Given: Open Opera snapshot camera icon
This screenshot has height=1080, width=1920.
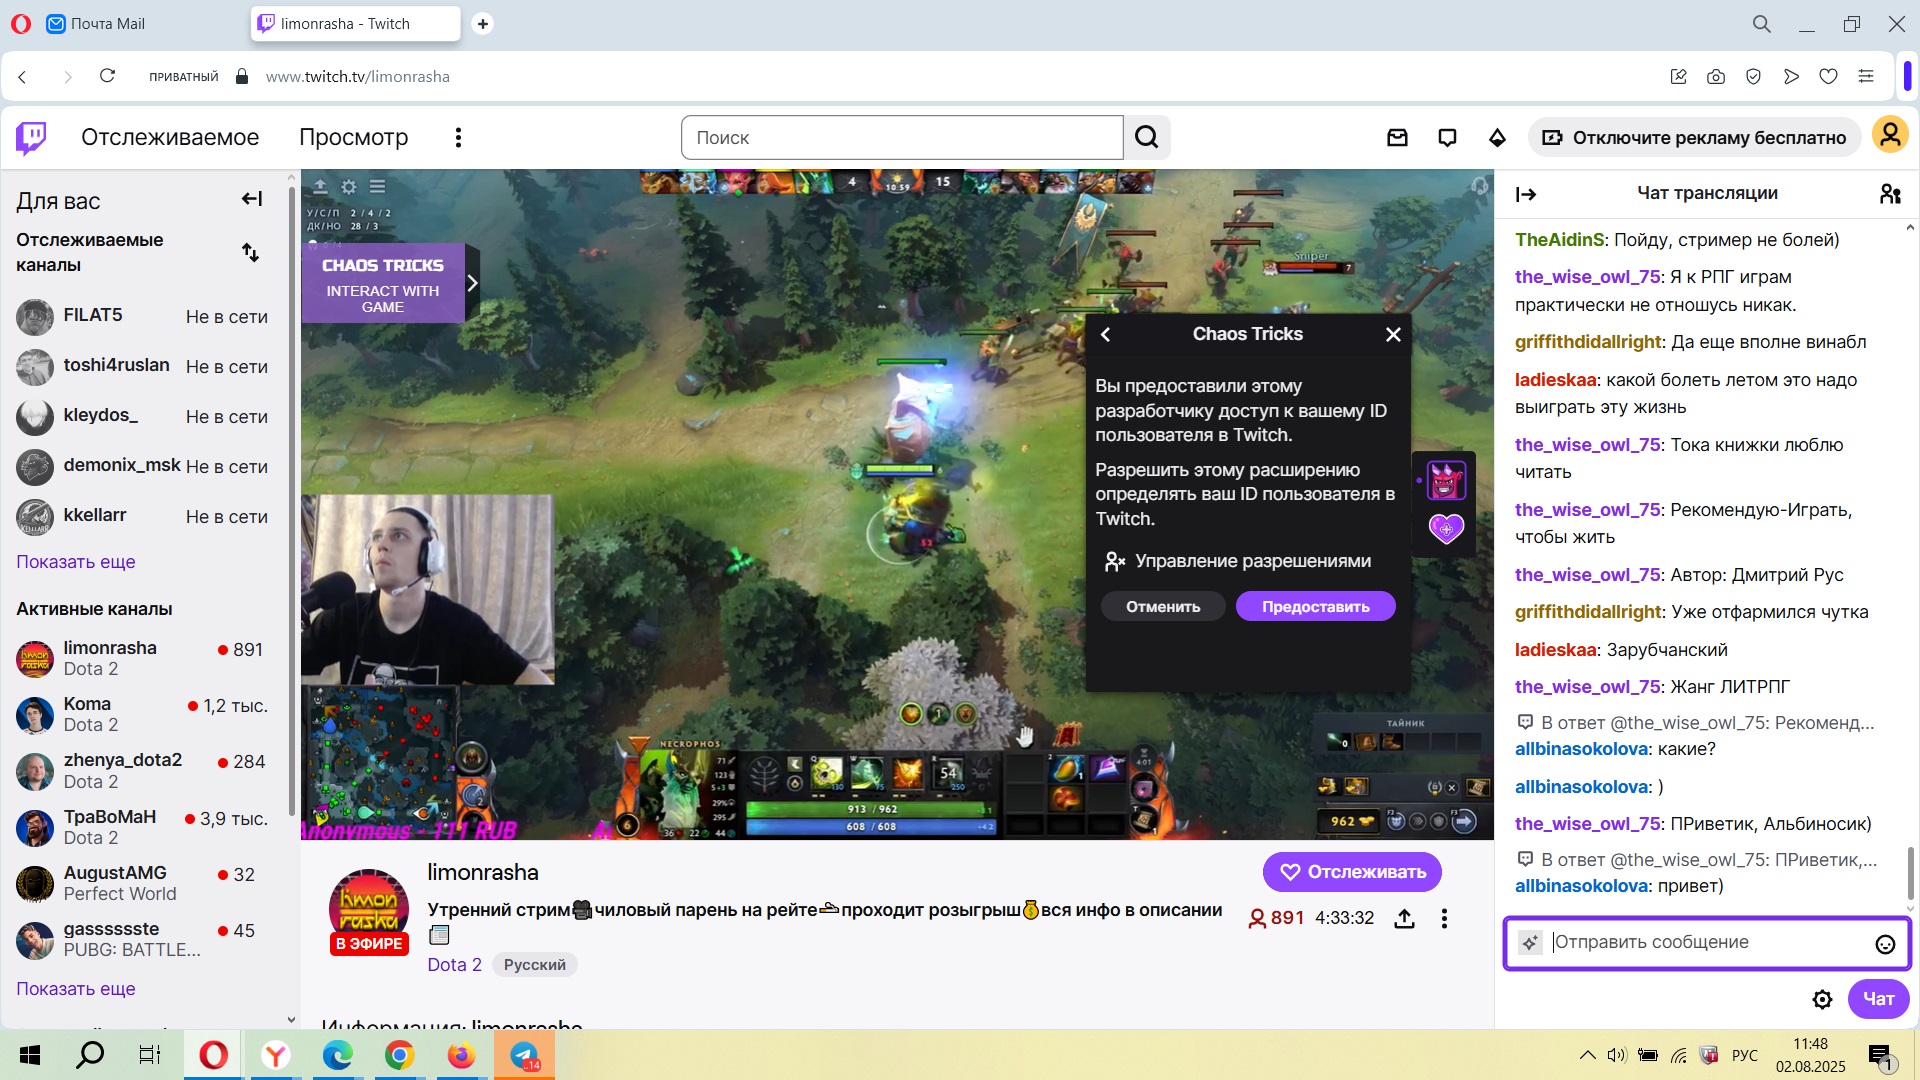Looking at the screenshot, I should pos(1716,76).
